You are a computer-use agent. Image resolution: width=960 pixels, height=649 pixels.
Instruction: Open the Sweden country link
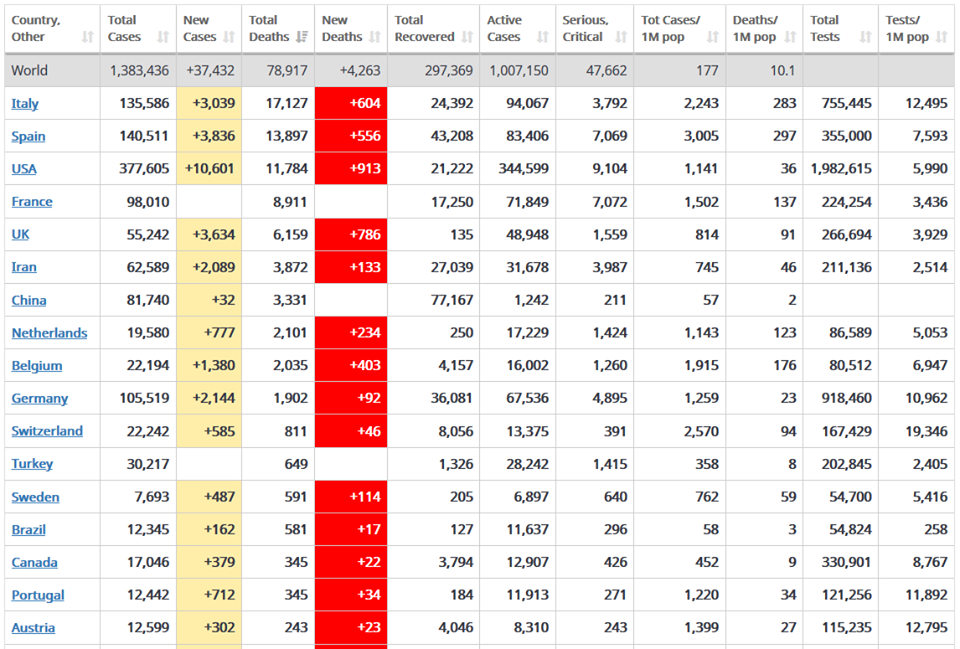[x=36, y=497]
